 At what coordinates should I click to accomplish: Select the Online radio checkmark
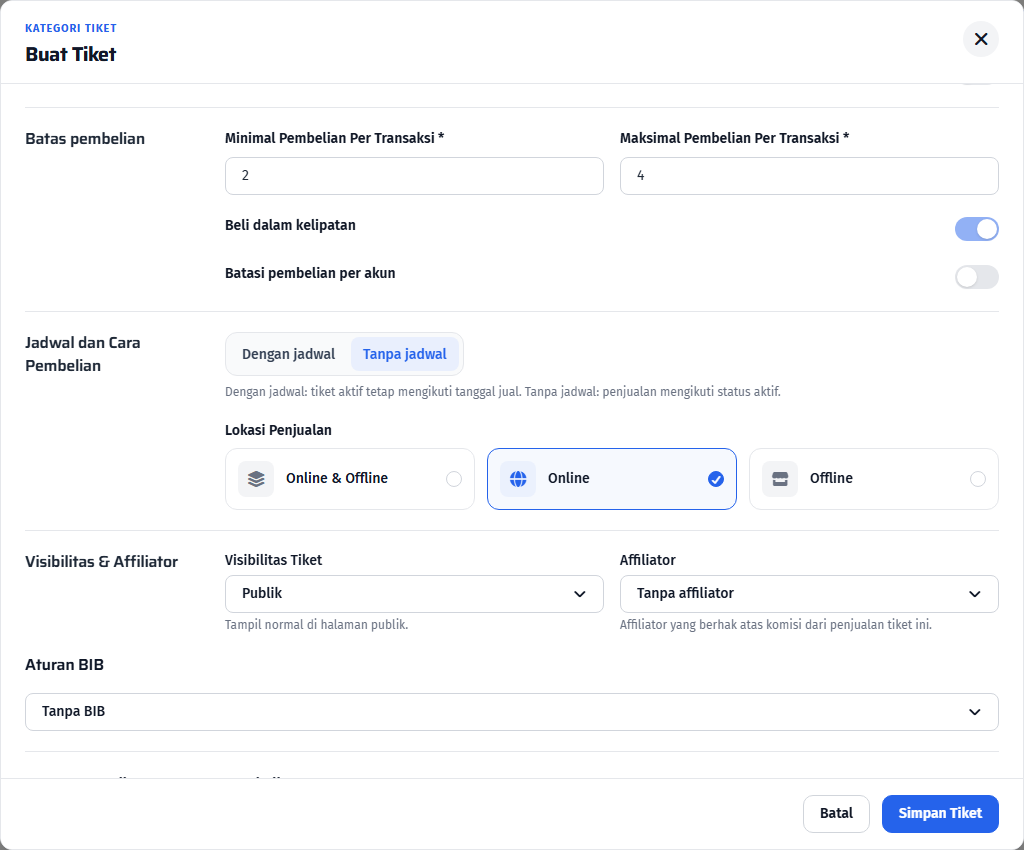point(716,479)
